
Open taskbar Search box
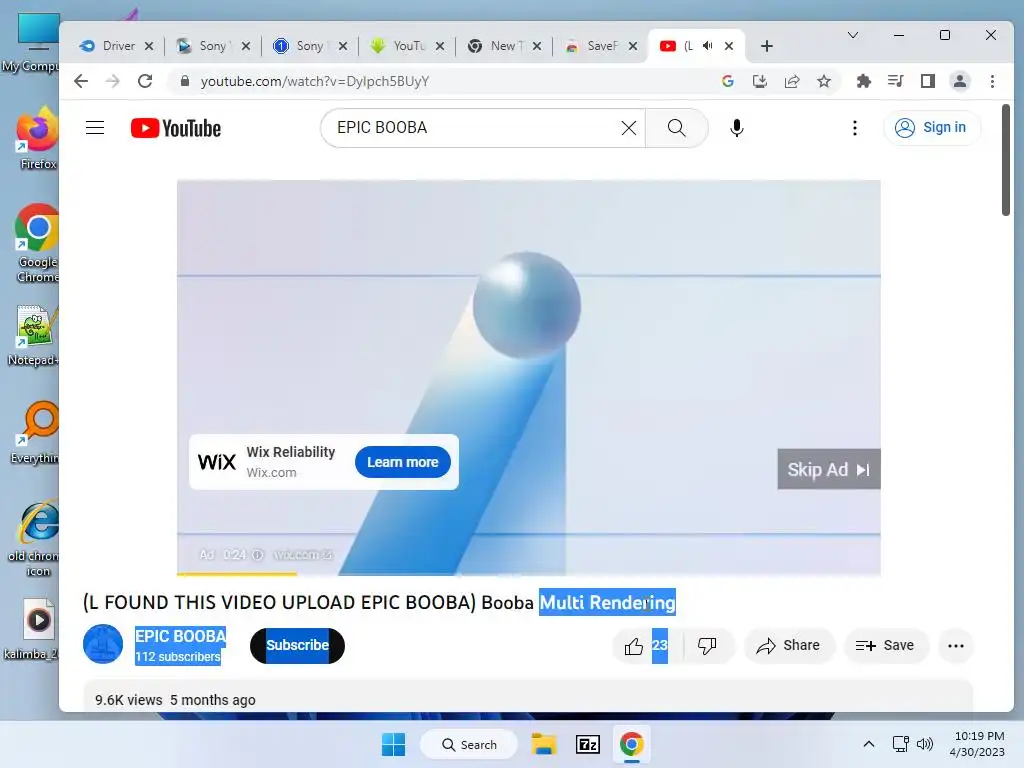pyautogui.click(x=469, y=744)
